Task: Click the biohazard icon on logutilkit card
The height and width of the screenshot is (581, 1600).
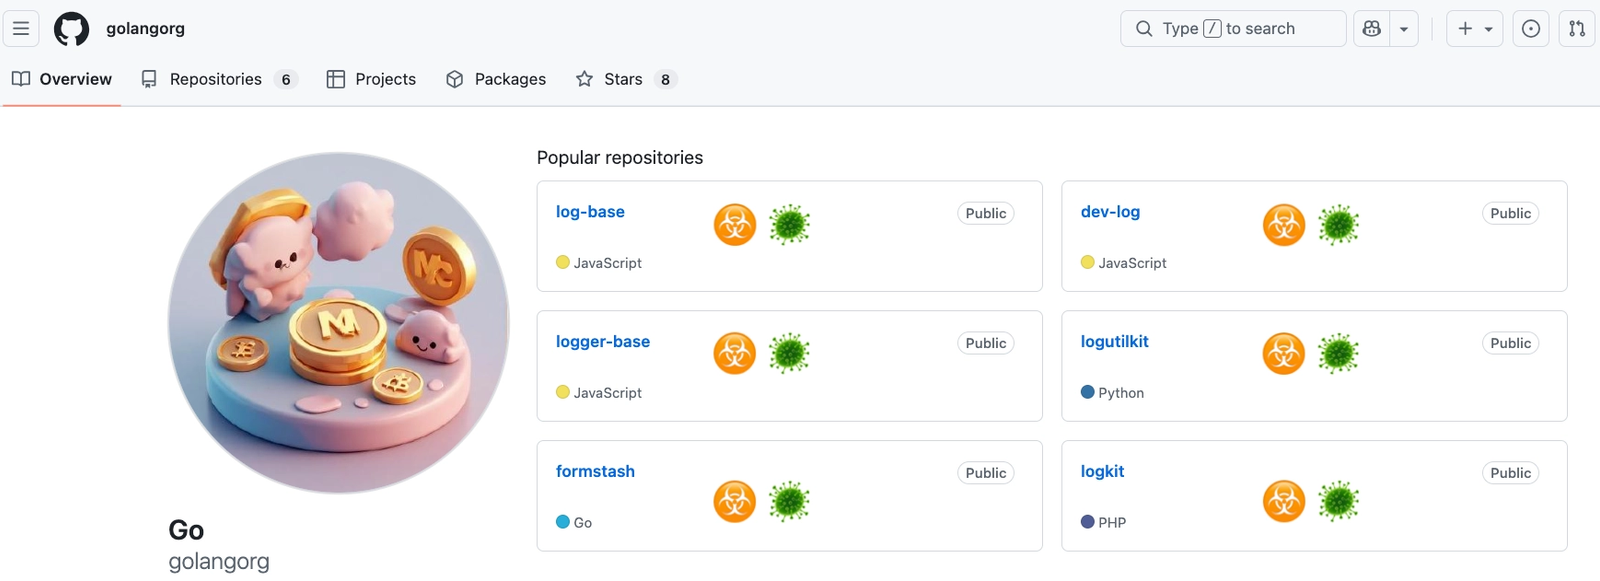Action: point(1284,354)
